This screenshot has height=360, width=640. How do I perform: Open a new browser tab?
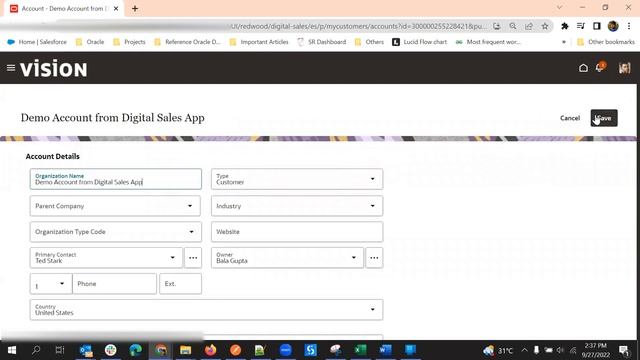tap(135, 8)
